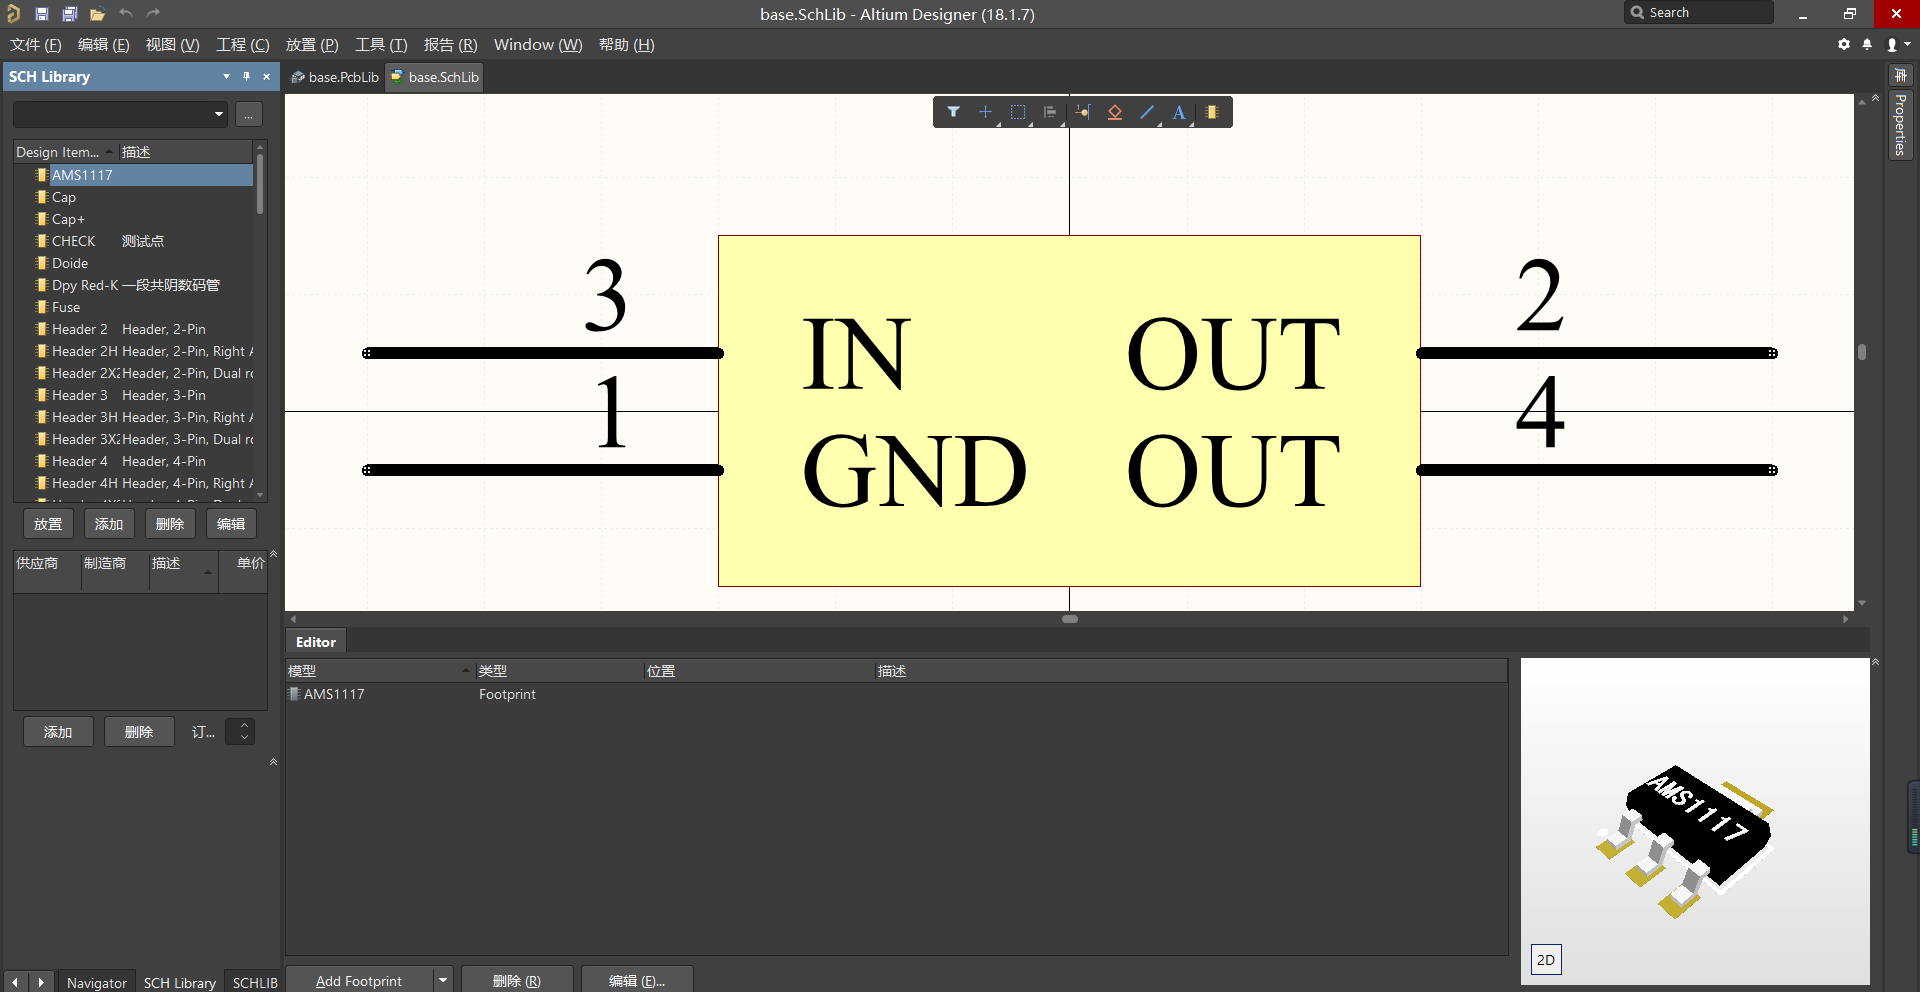Viewport: 1920px width, 992px height.
Task: Click 放置 button in library panel
Action: pyautogui.click(x=48, y=524)
